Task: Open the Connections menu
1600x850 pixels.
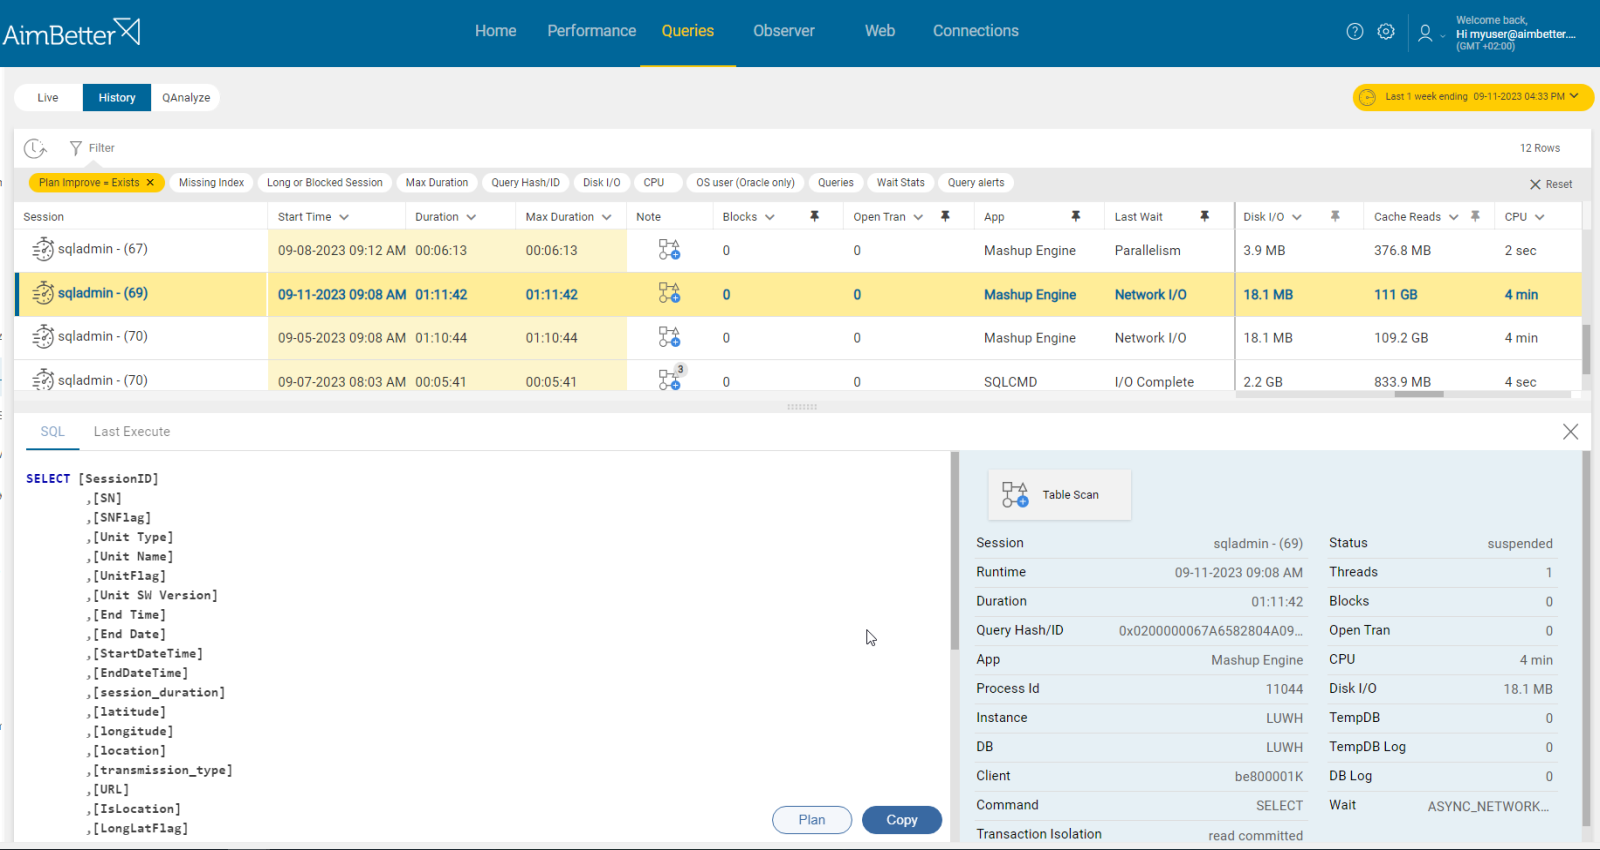Action: click(976, 31)
